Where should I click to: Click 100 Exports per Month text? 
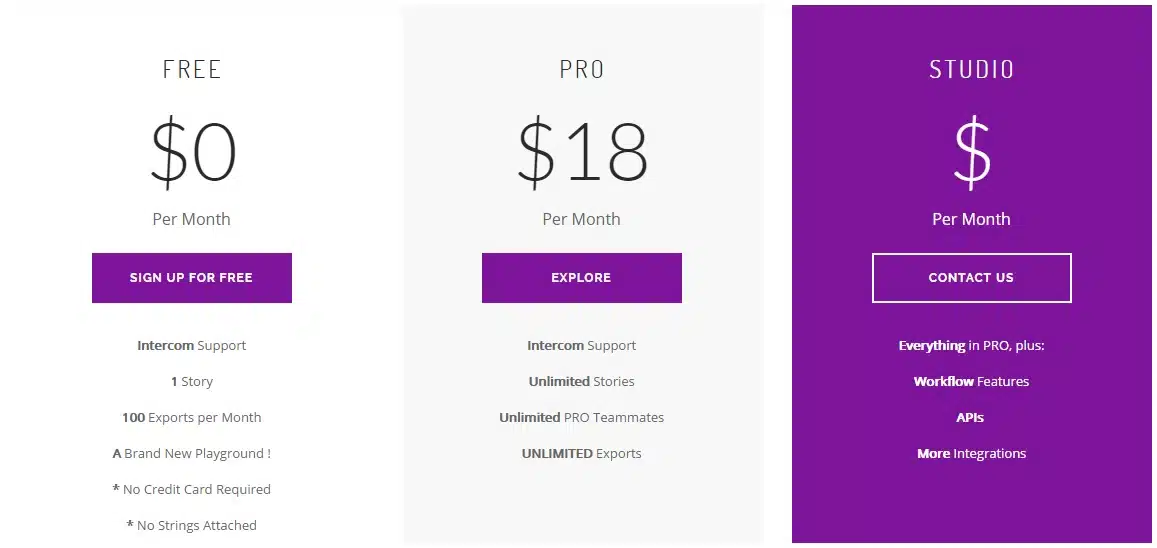[192, 418]
